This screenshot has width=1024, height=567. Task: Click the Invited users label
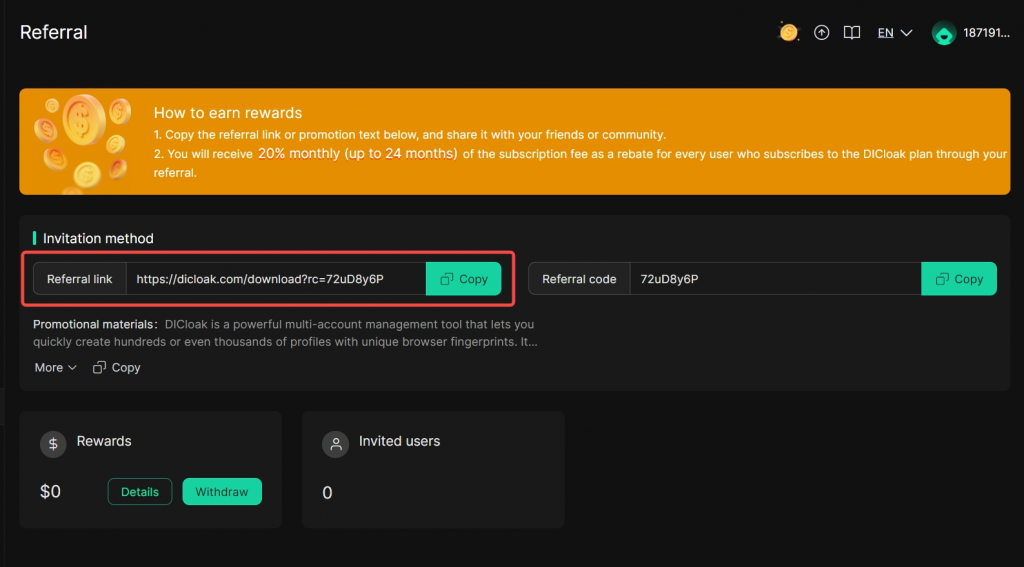pos(400,441)
